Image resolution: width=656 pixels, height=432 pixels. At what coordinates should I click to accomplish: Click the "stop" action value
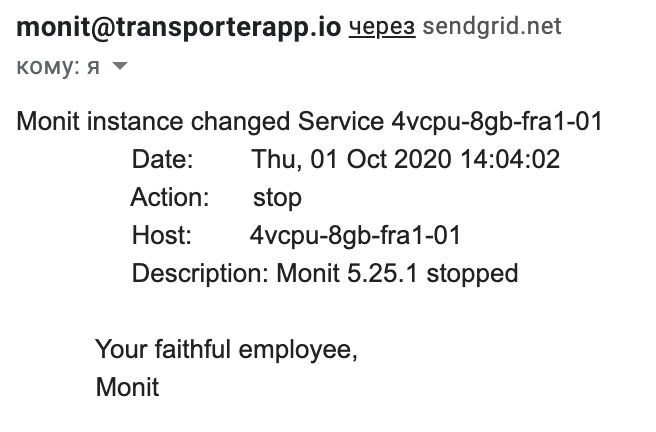pos(277,197)
